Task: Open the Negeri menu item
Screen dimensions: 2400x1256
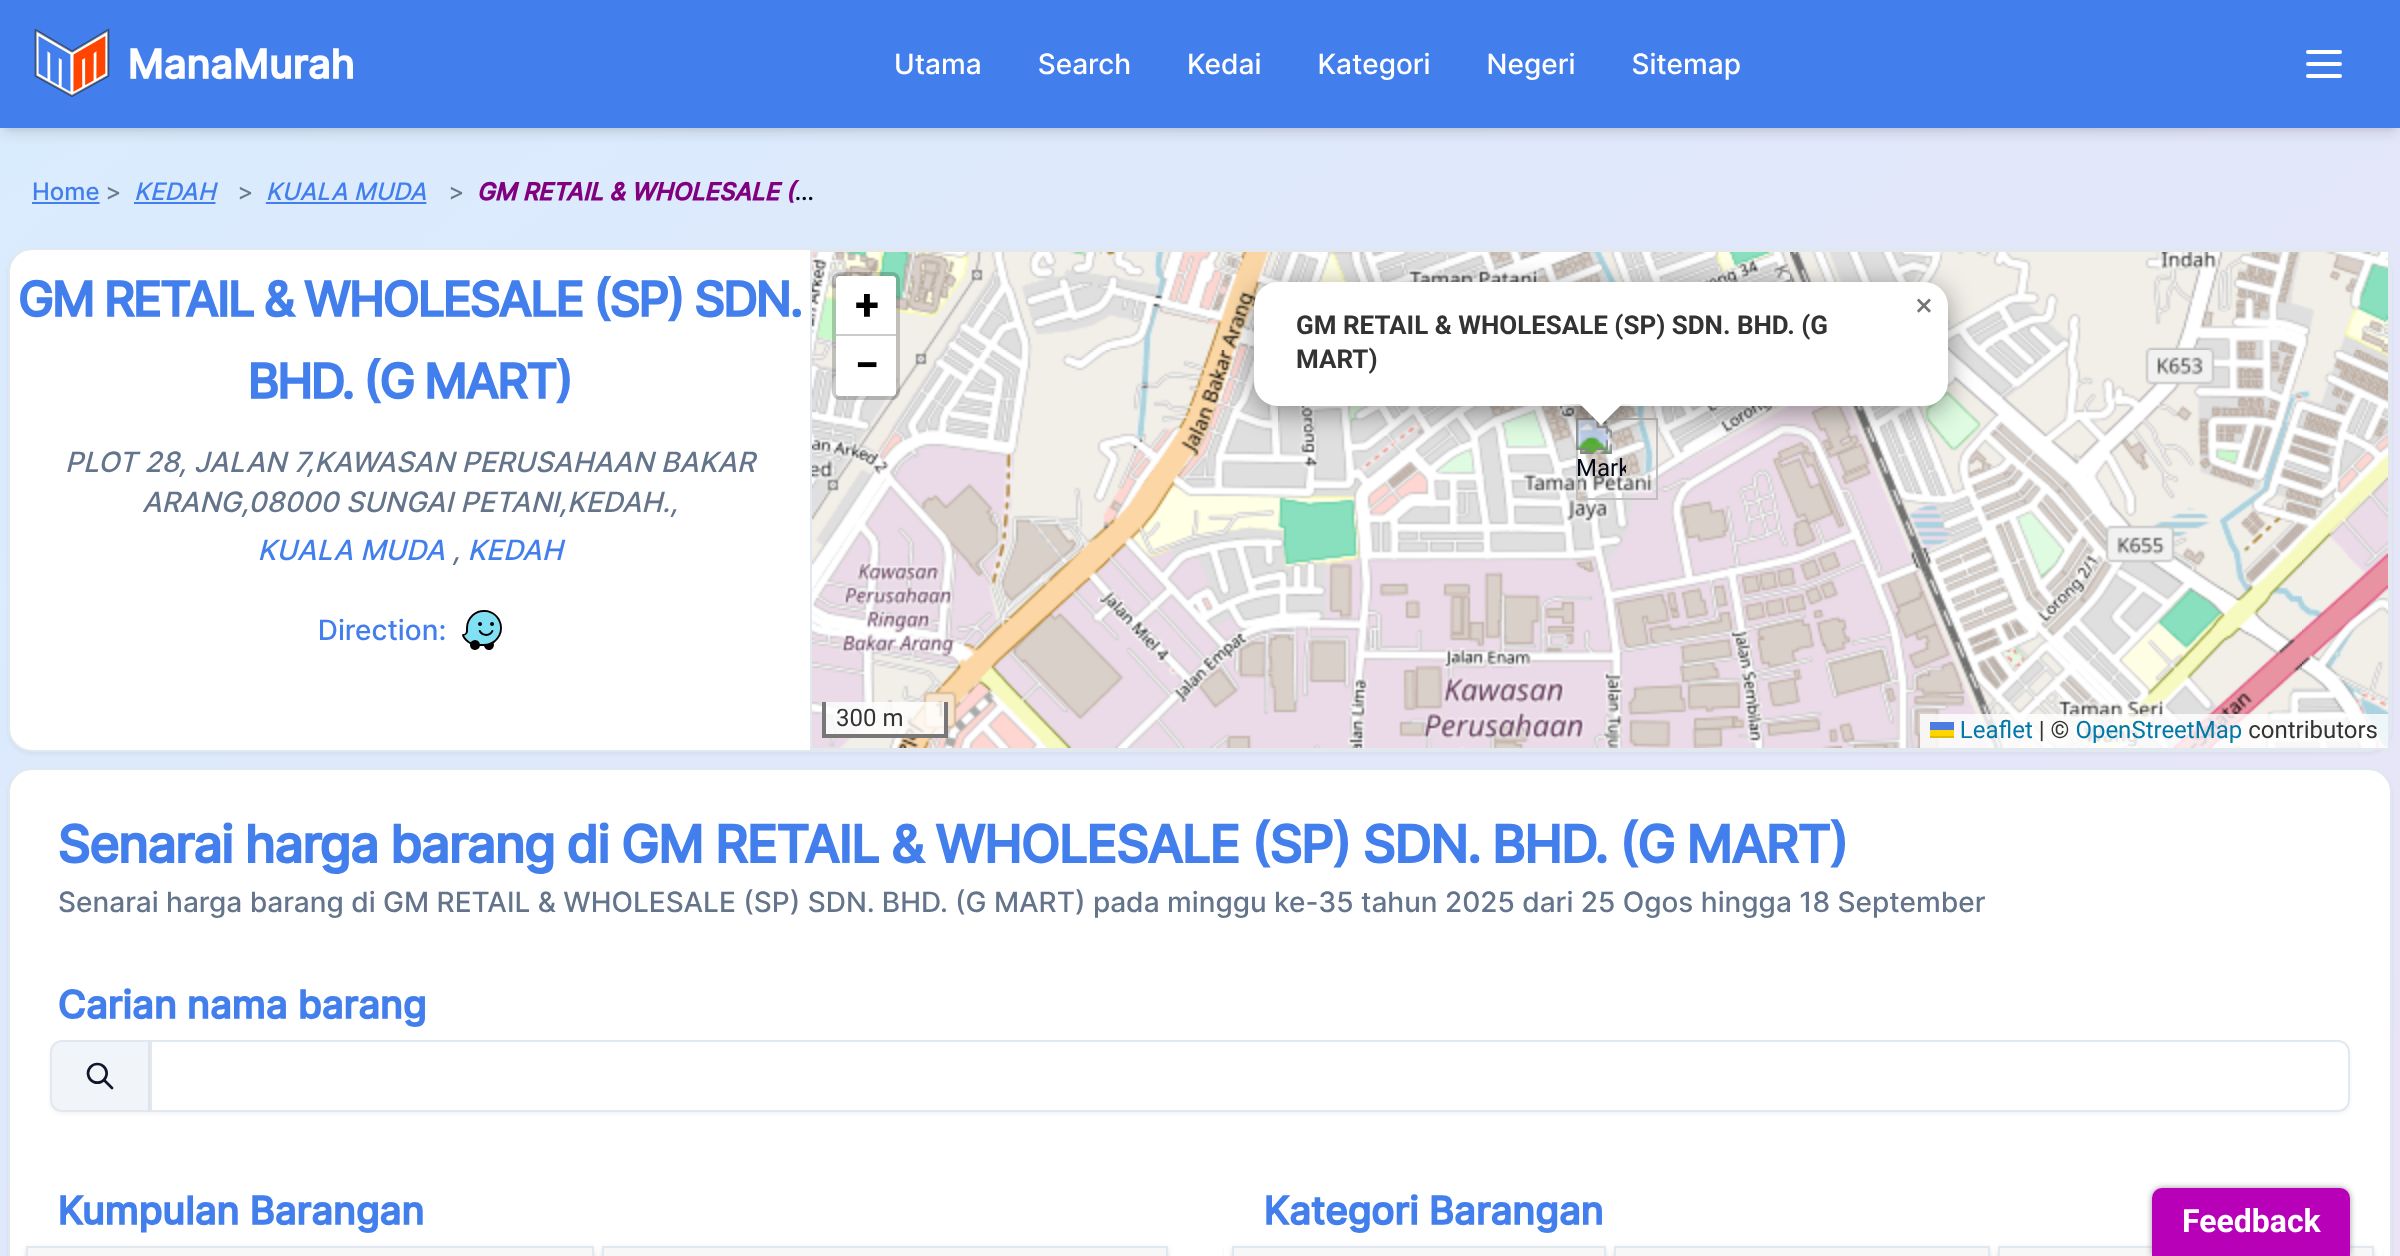Action: (1530, 64)
